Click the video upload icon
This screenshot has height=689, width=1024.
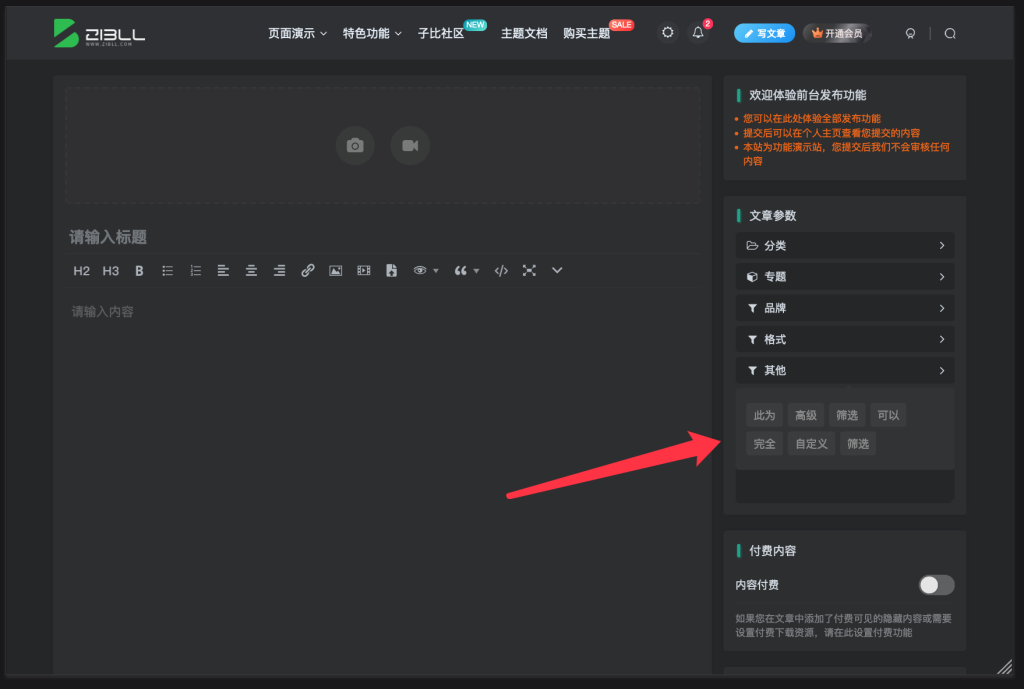tap(409, 145)
